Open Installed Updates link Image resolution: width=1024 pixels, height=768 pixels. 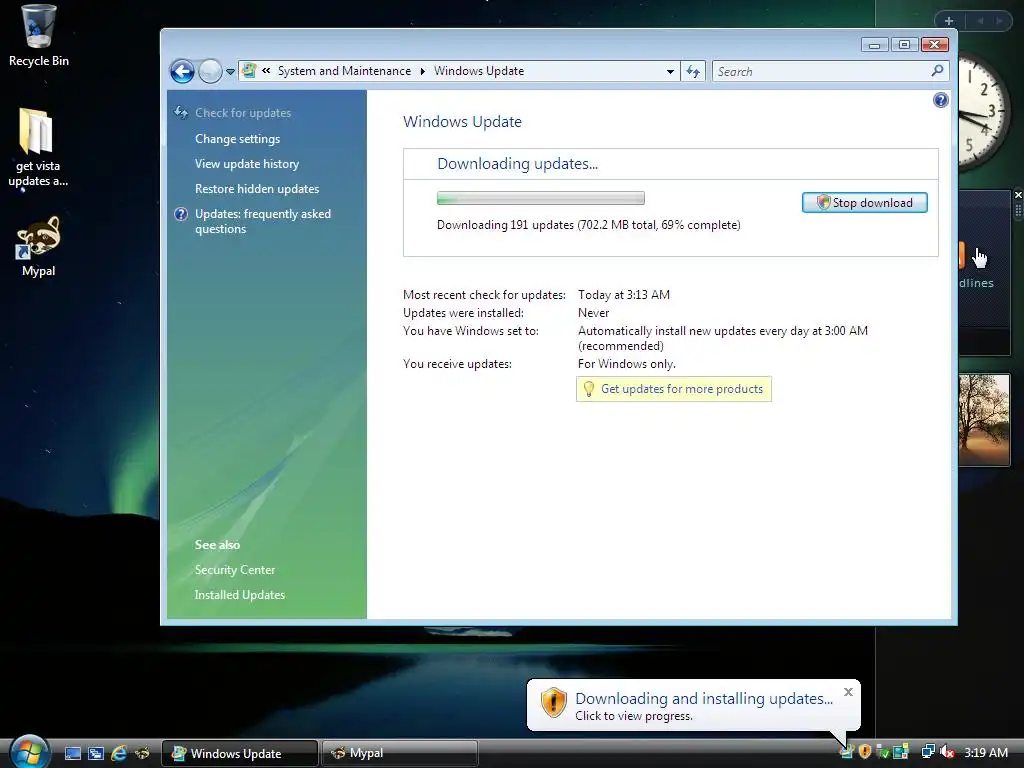[x=240, y=595]
